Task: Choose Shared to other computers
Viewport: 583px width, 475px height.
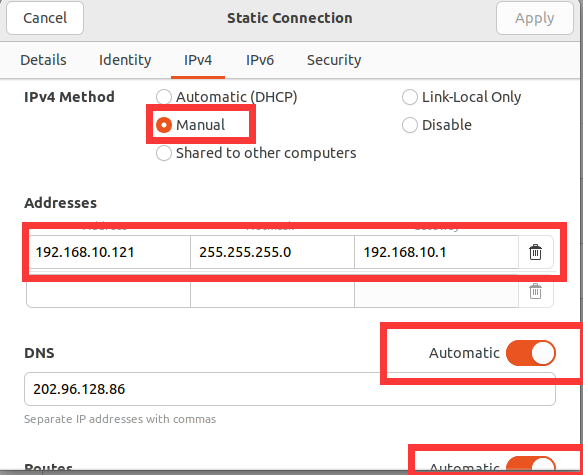Action: click(256, 153)
